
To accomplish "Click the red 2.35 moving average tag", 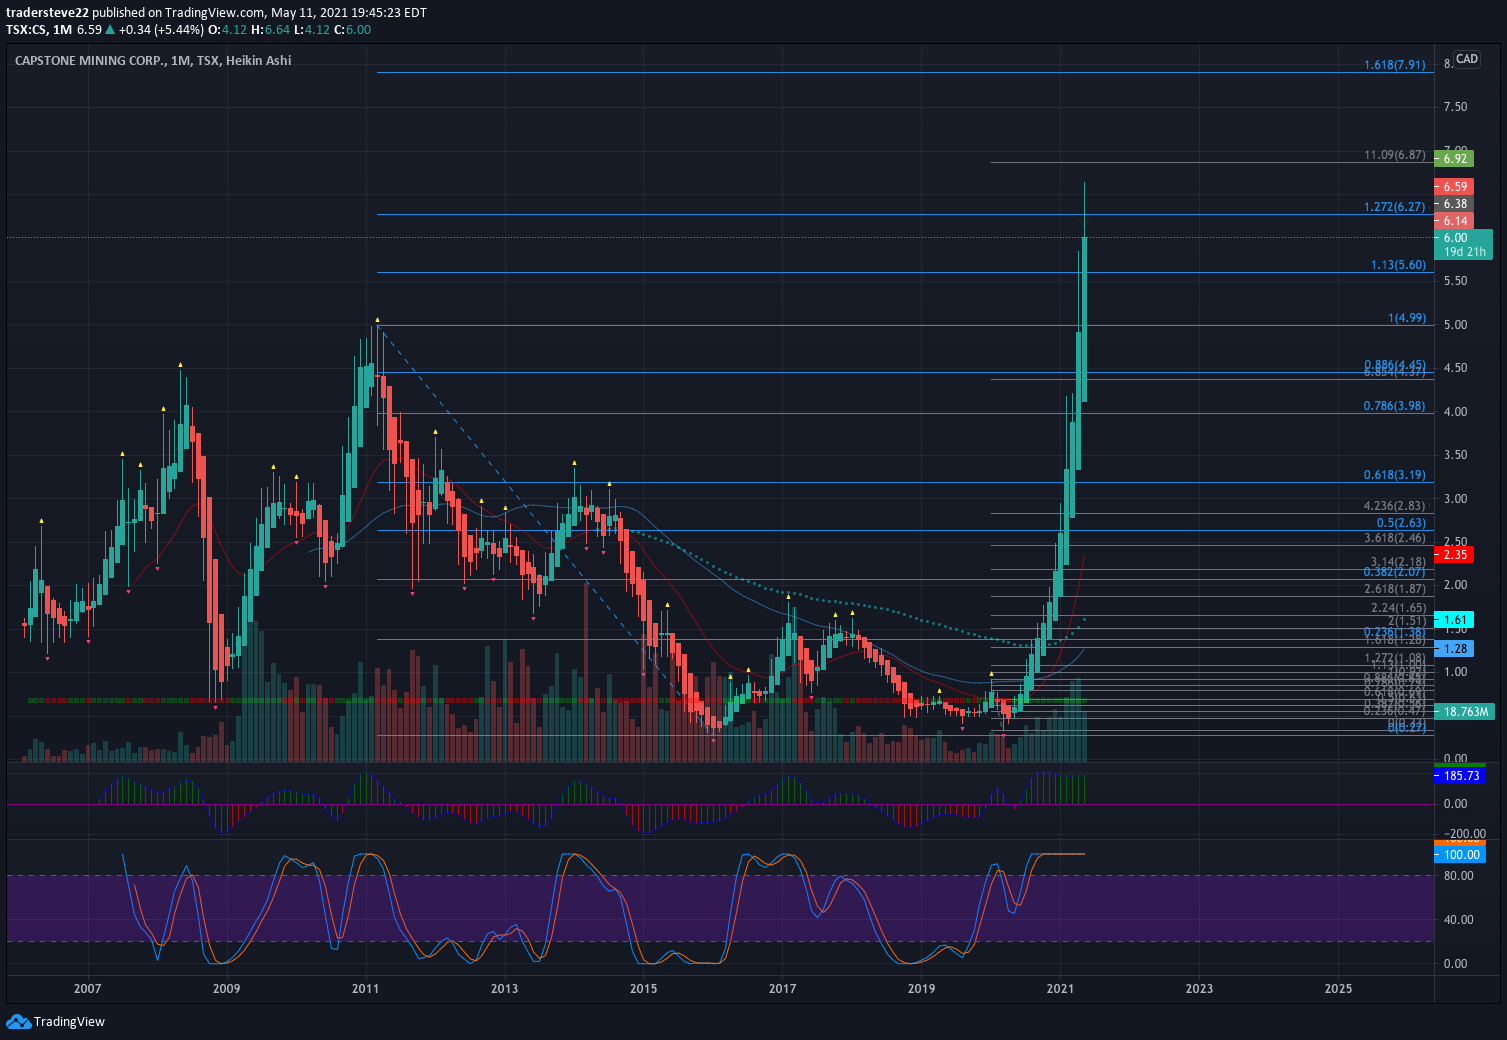I will [x=1454, y=555].
